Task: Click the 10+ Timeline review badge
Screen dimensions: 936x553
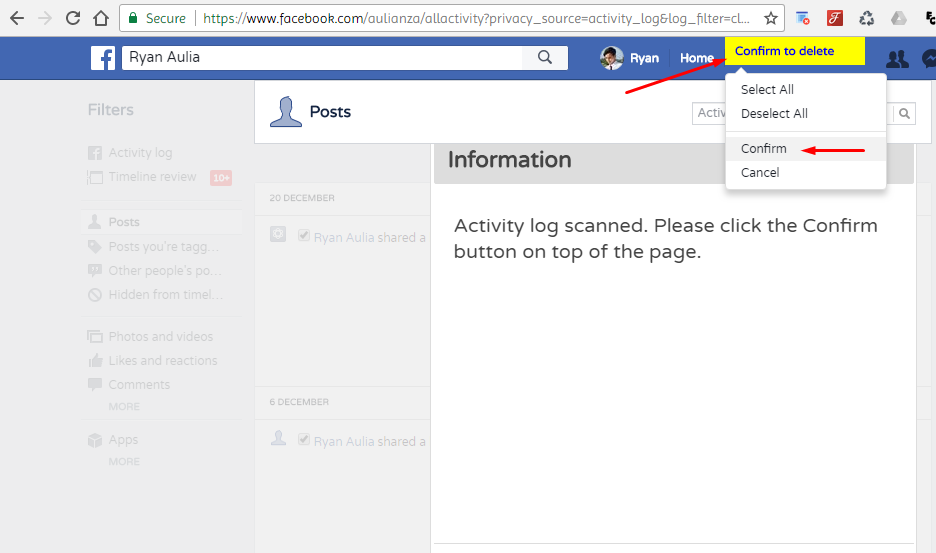Action: pyautogui.click(x=220, y=177)
